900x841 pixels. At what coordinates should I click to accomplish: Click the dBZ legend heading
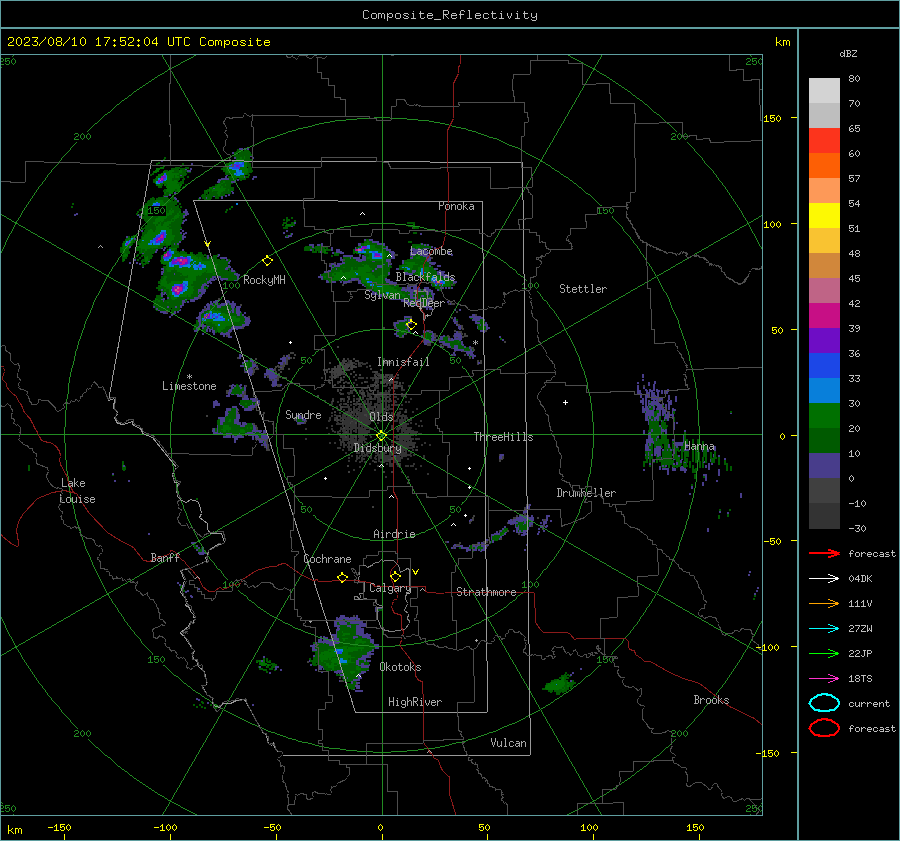[x=848, y=53]
